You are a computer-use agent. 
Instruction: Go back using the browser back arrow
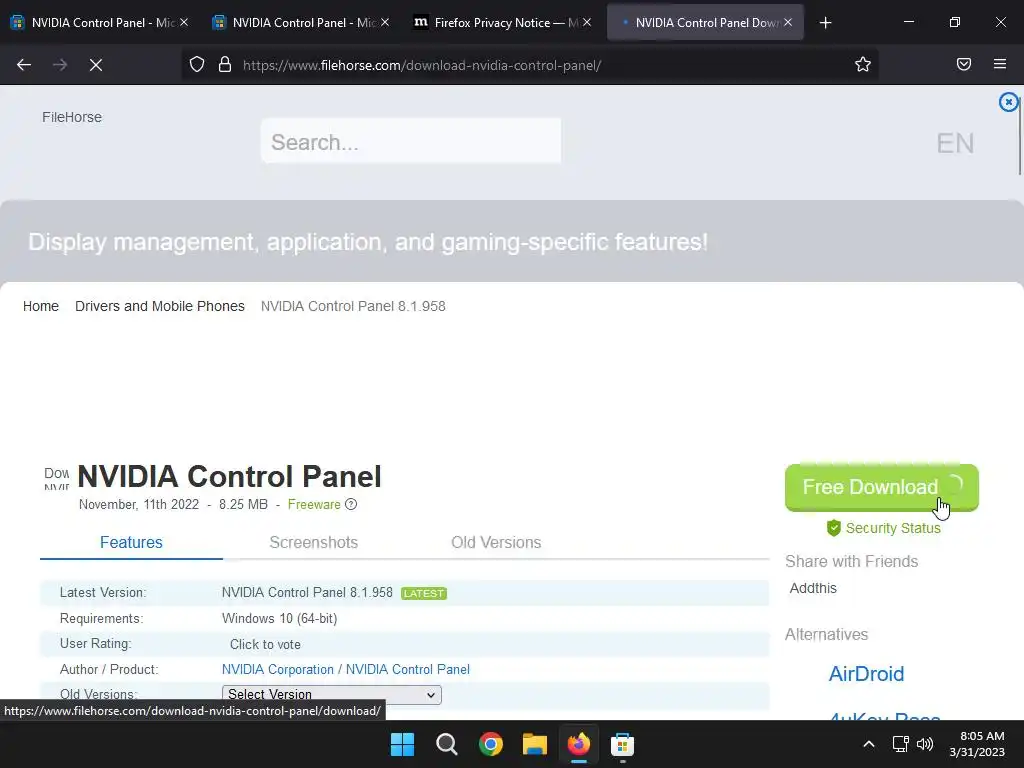pos(24,65)
